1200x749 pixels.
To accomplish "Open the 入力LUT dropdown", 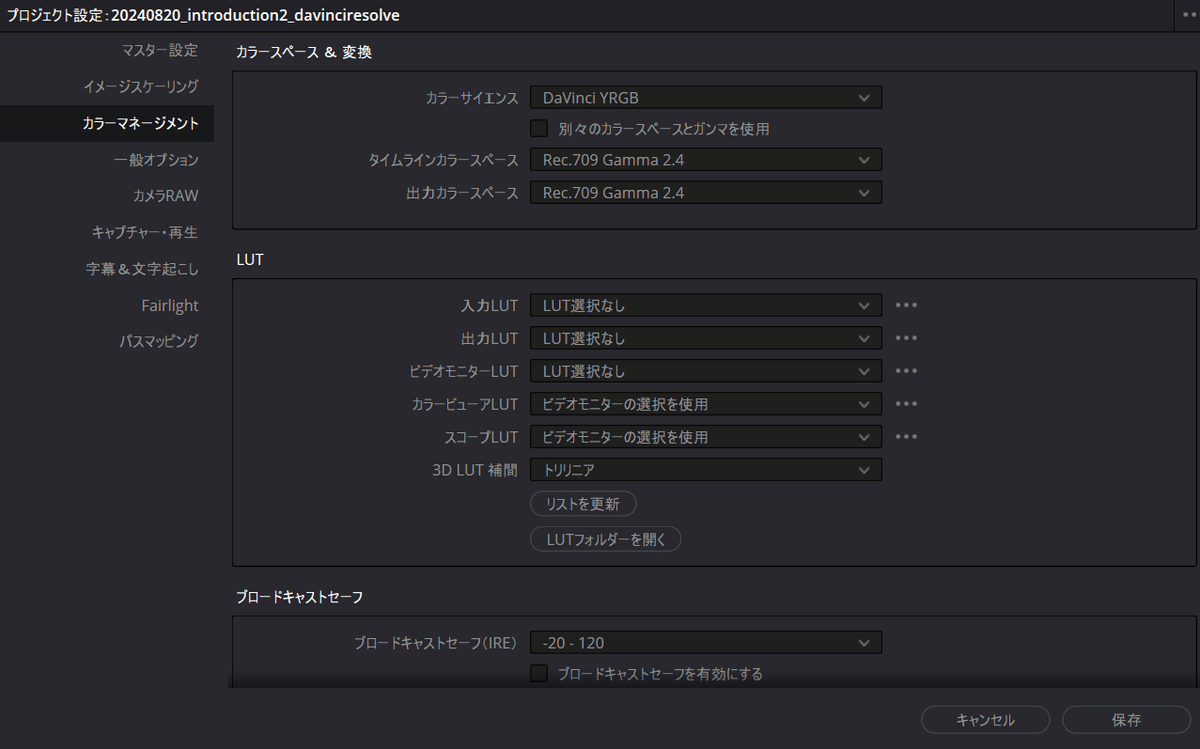I will tap(706, 305).
